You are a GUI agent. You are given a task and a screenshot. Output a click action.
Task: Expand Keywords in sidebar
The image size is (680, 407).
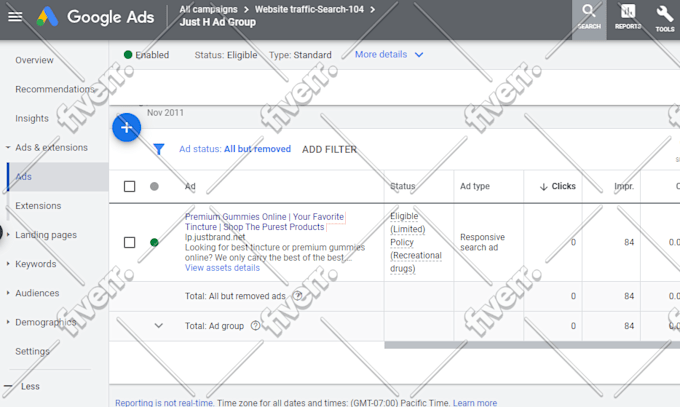(8, 264)
